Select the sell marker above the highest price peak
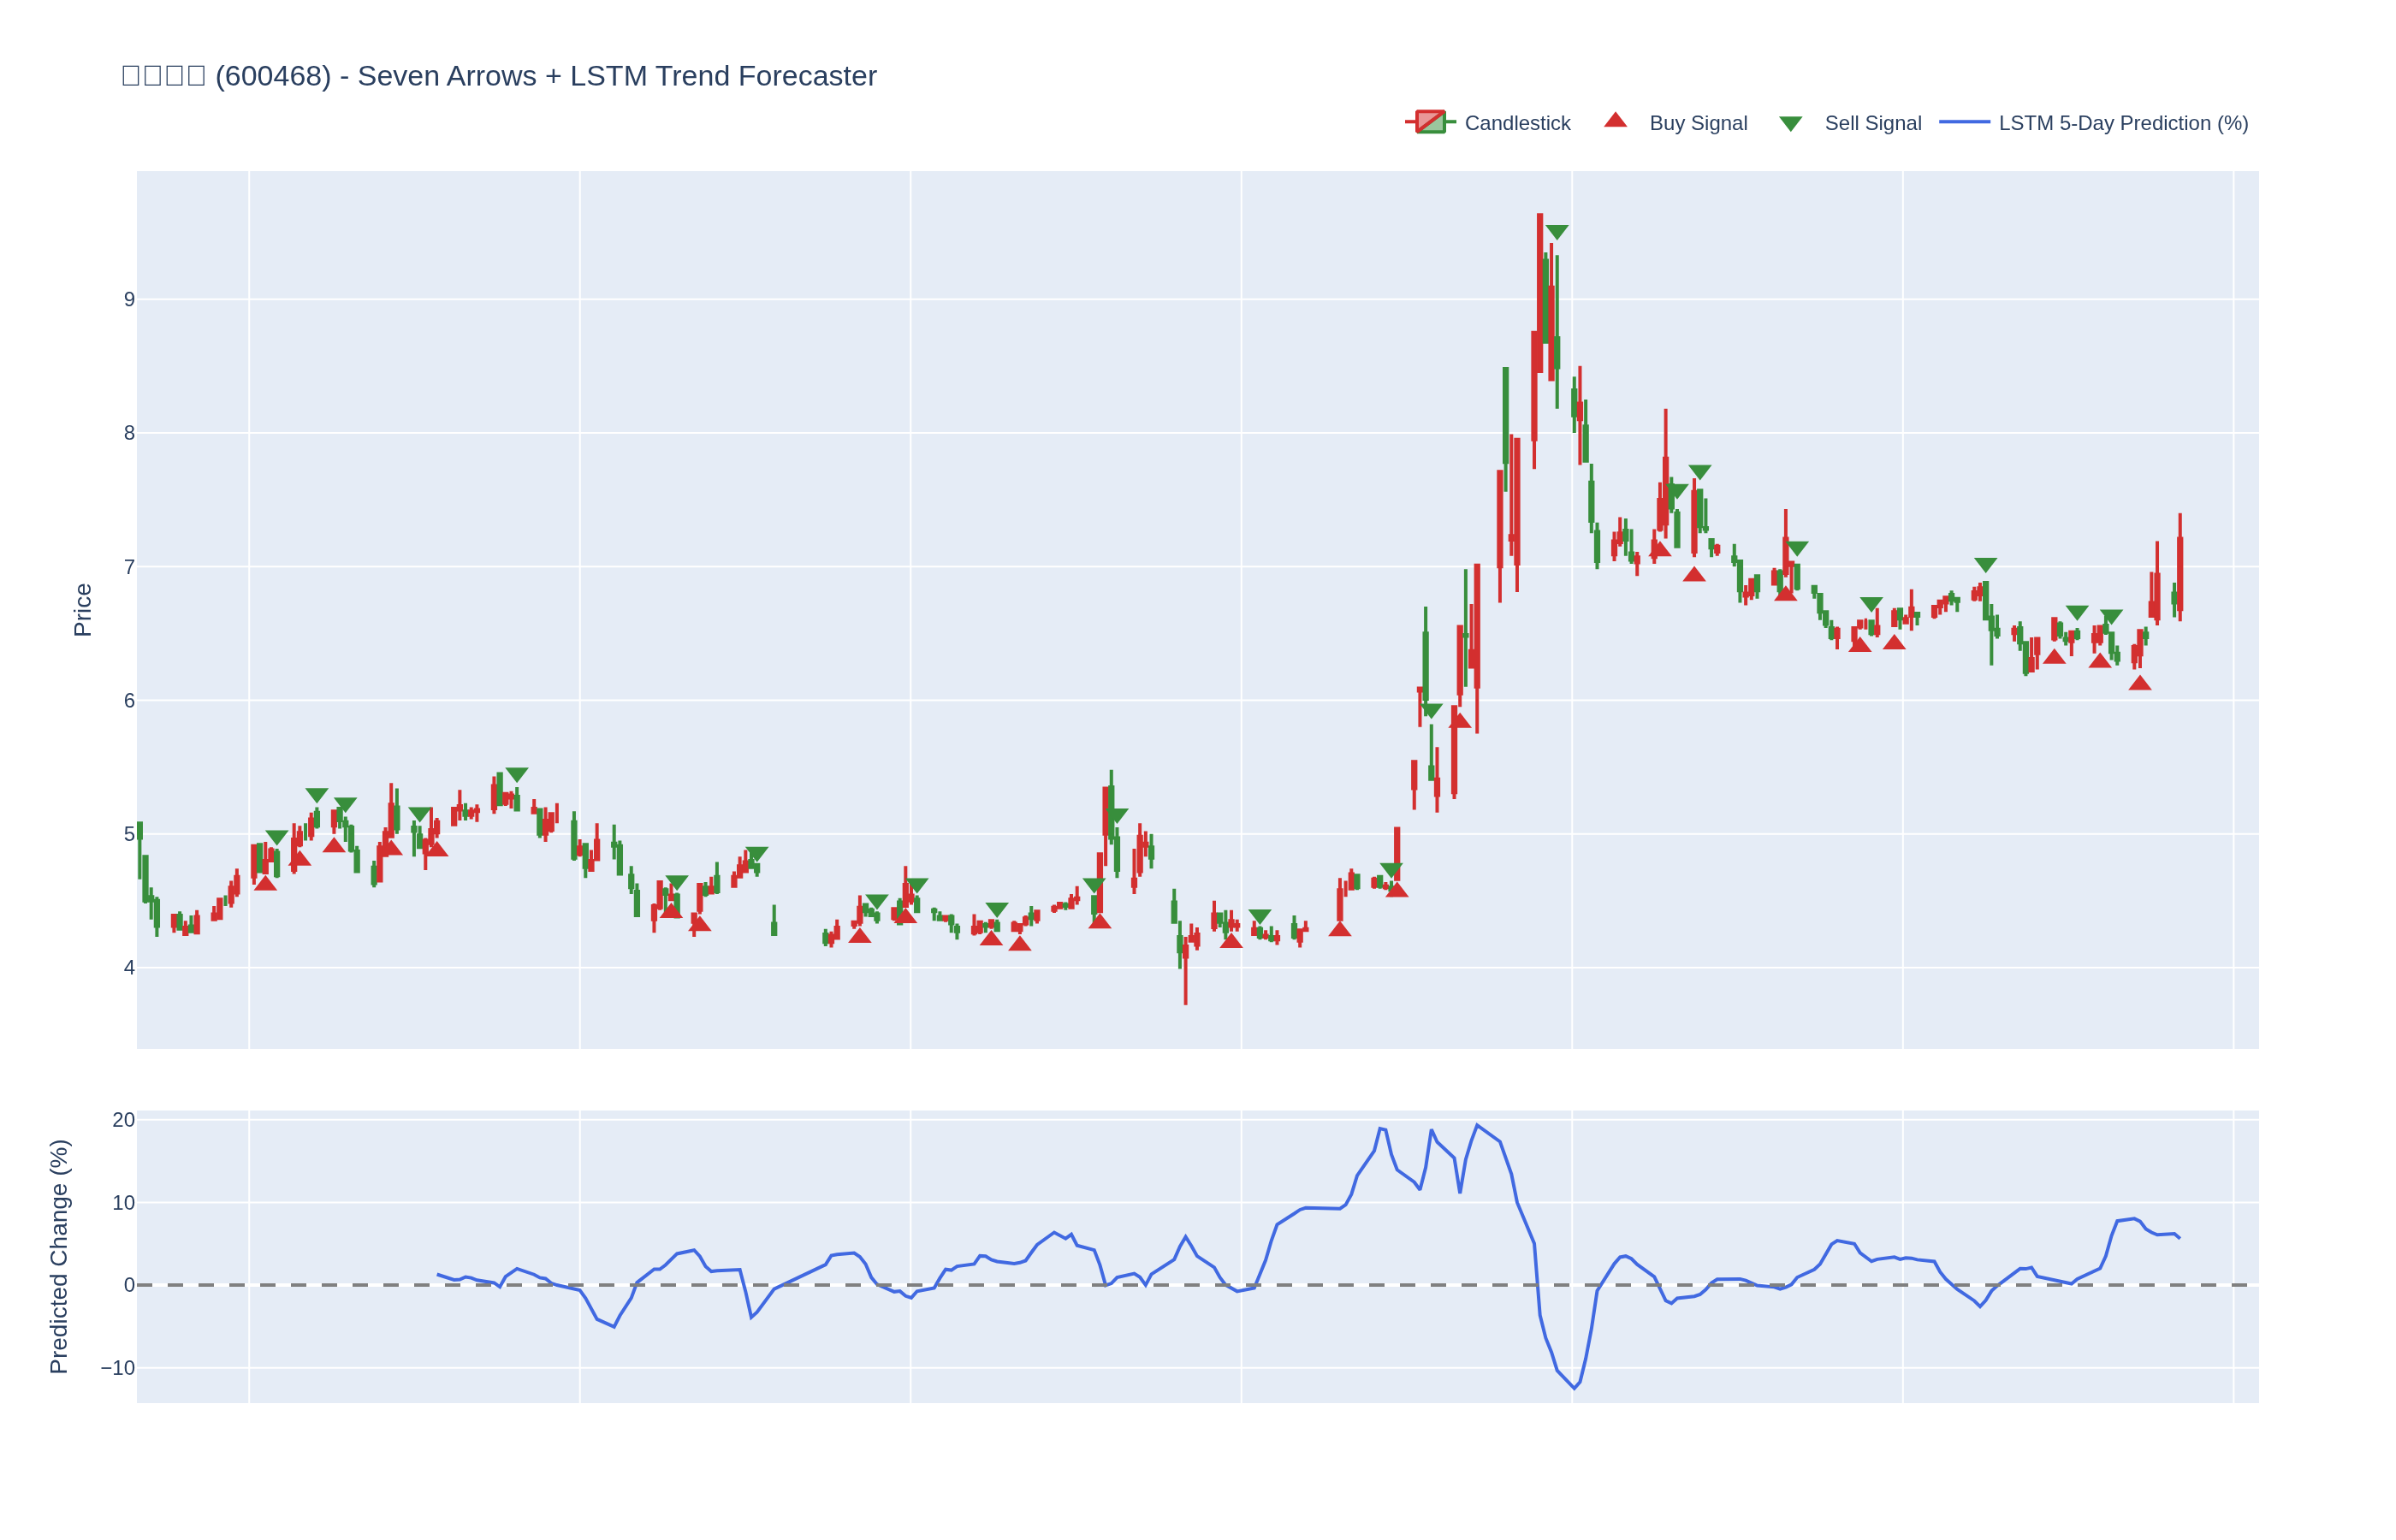The image size is (2396, 1540). (x=1556, y=232)
